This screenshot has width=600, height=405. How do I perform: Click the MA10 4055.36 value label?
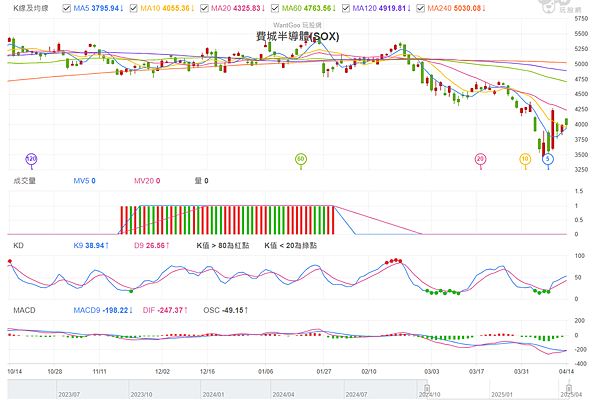point(167,8)
